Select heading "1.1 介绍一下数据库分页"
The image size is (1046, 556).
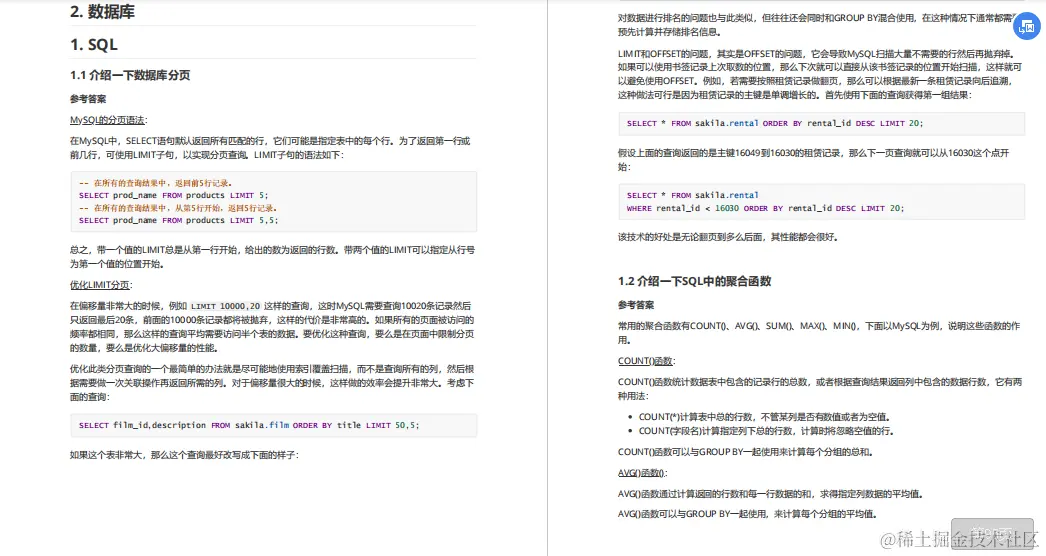coord(130,75)
